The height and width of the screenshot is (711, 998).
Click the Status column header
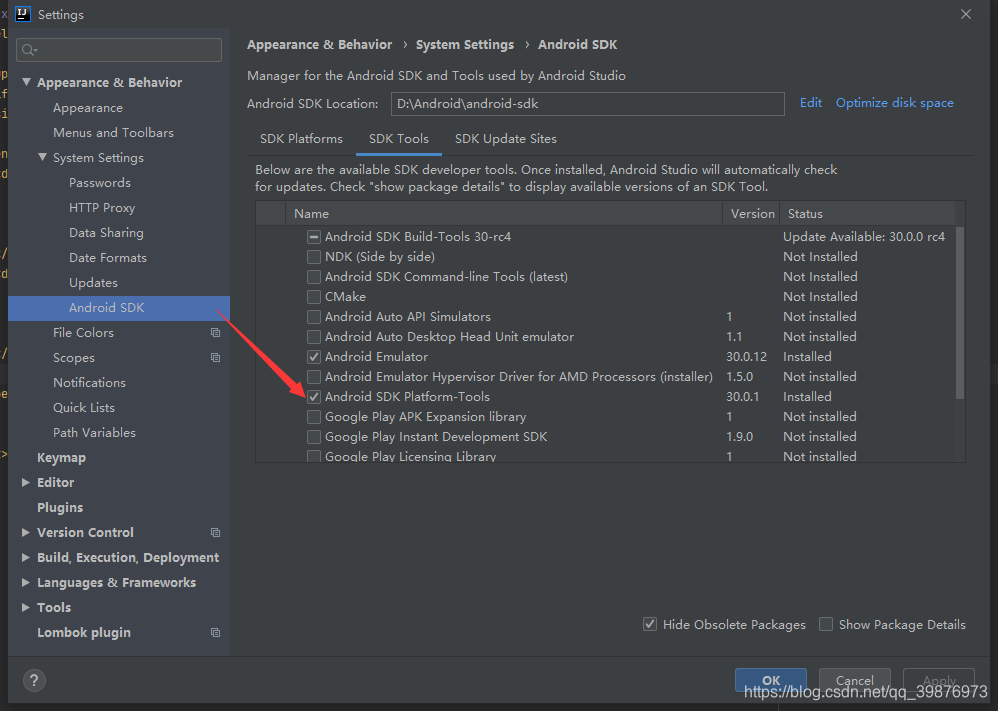[867, 213]
